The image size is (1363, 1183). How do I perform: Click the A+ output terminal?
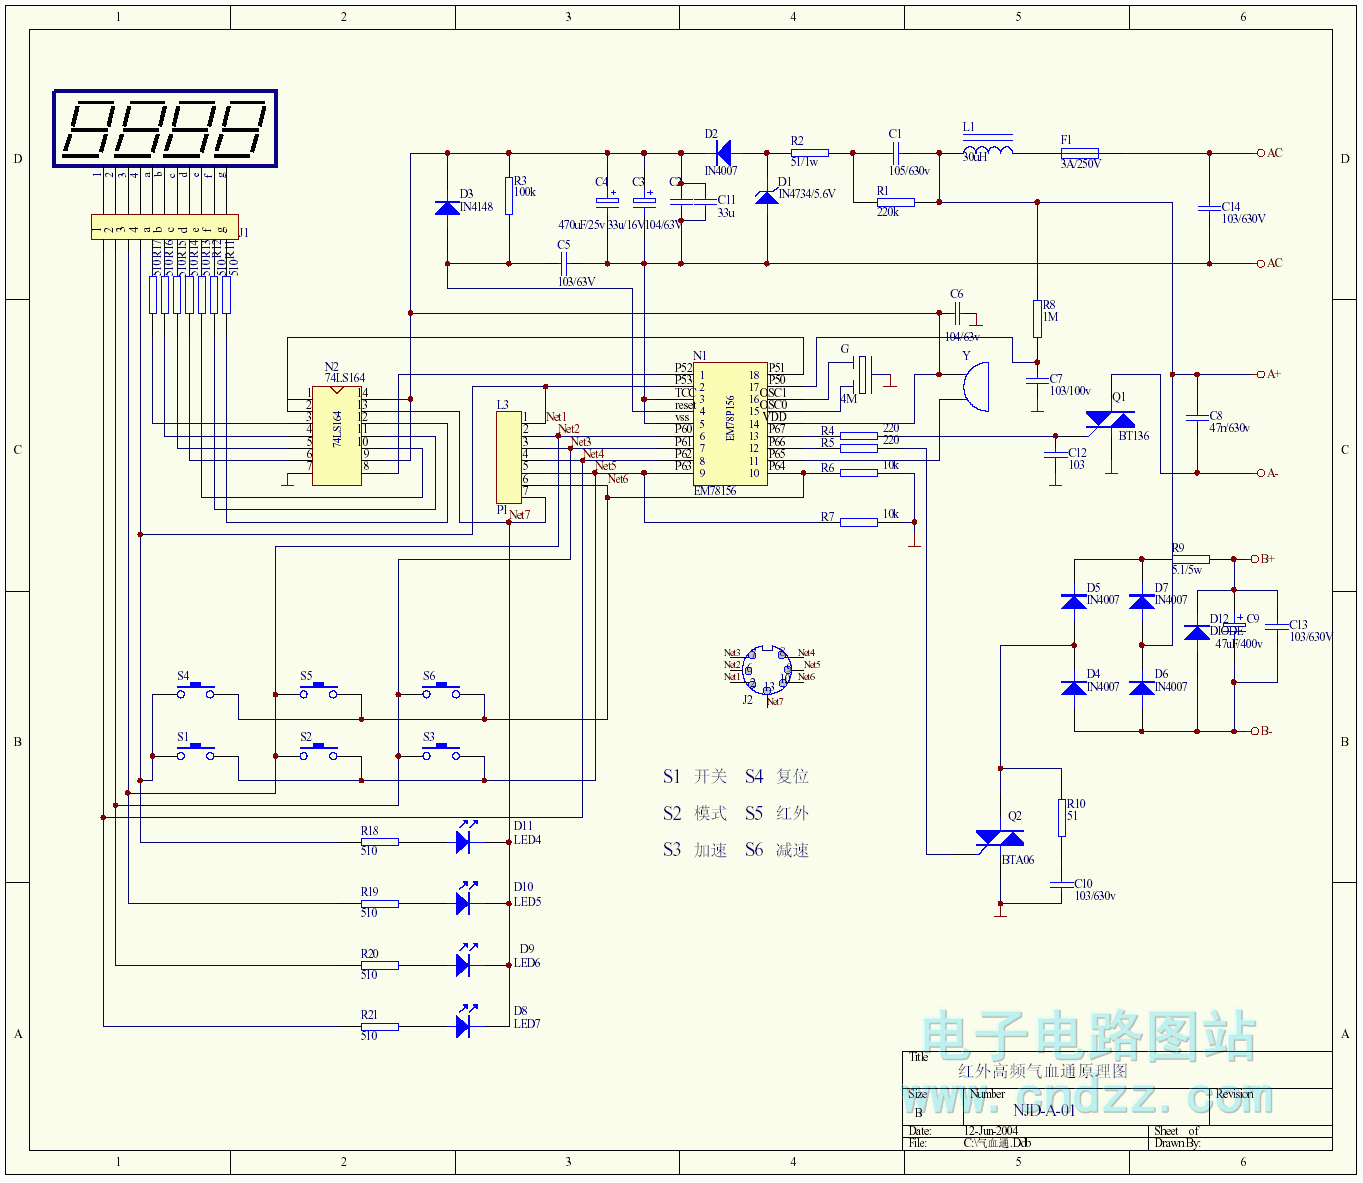(x=1261, y=374)
